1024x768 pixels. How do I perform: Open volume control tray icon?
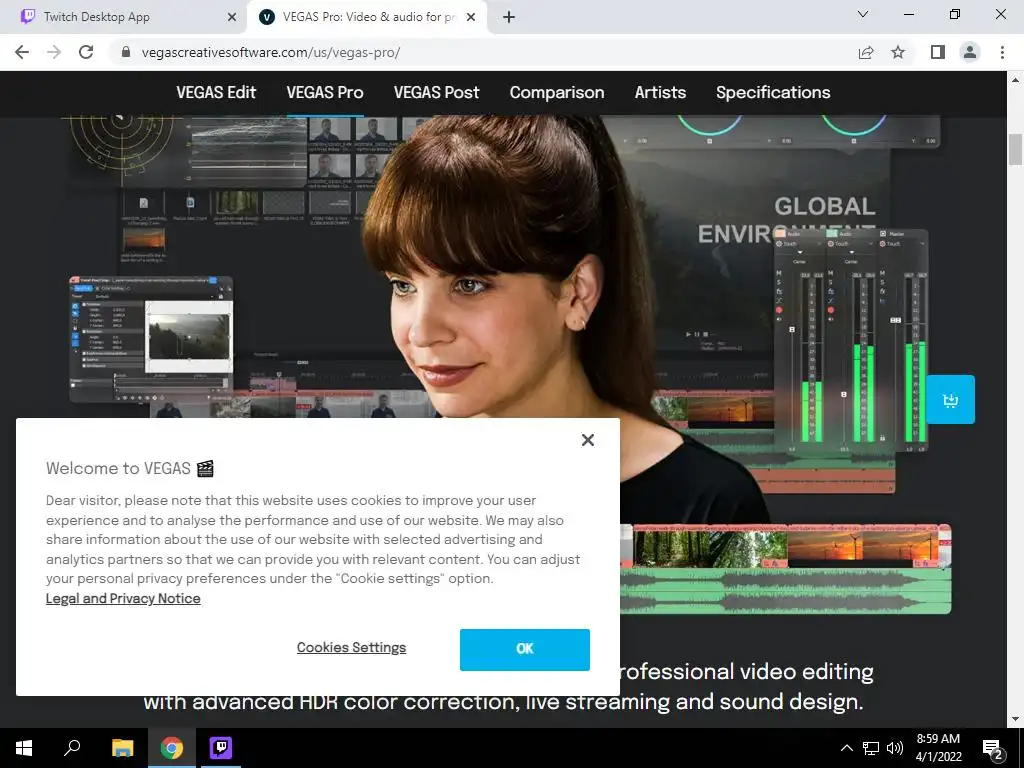pos(895,748)
